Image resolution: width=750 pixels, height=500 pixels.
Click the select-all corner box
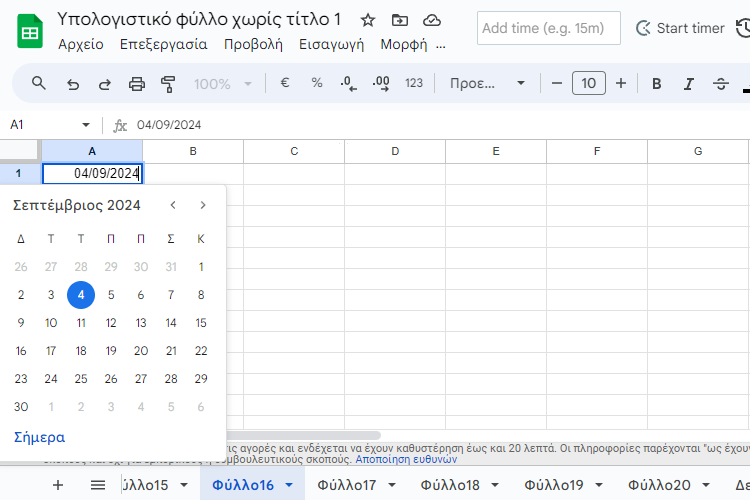coord(19,150)
